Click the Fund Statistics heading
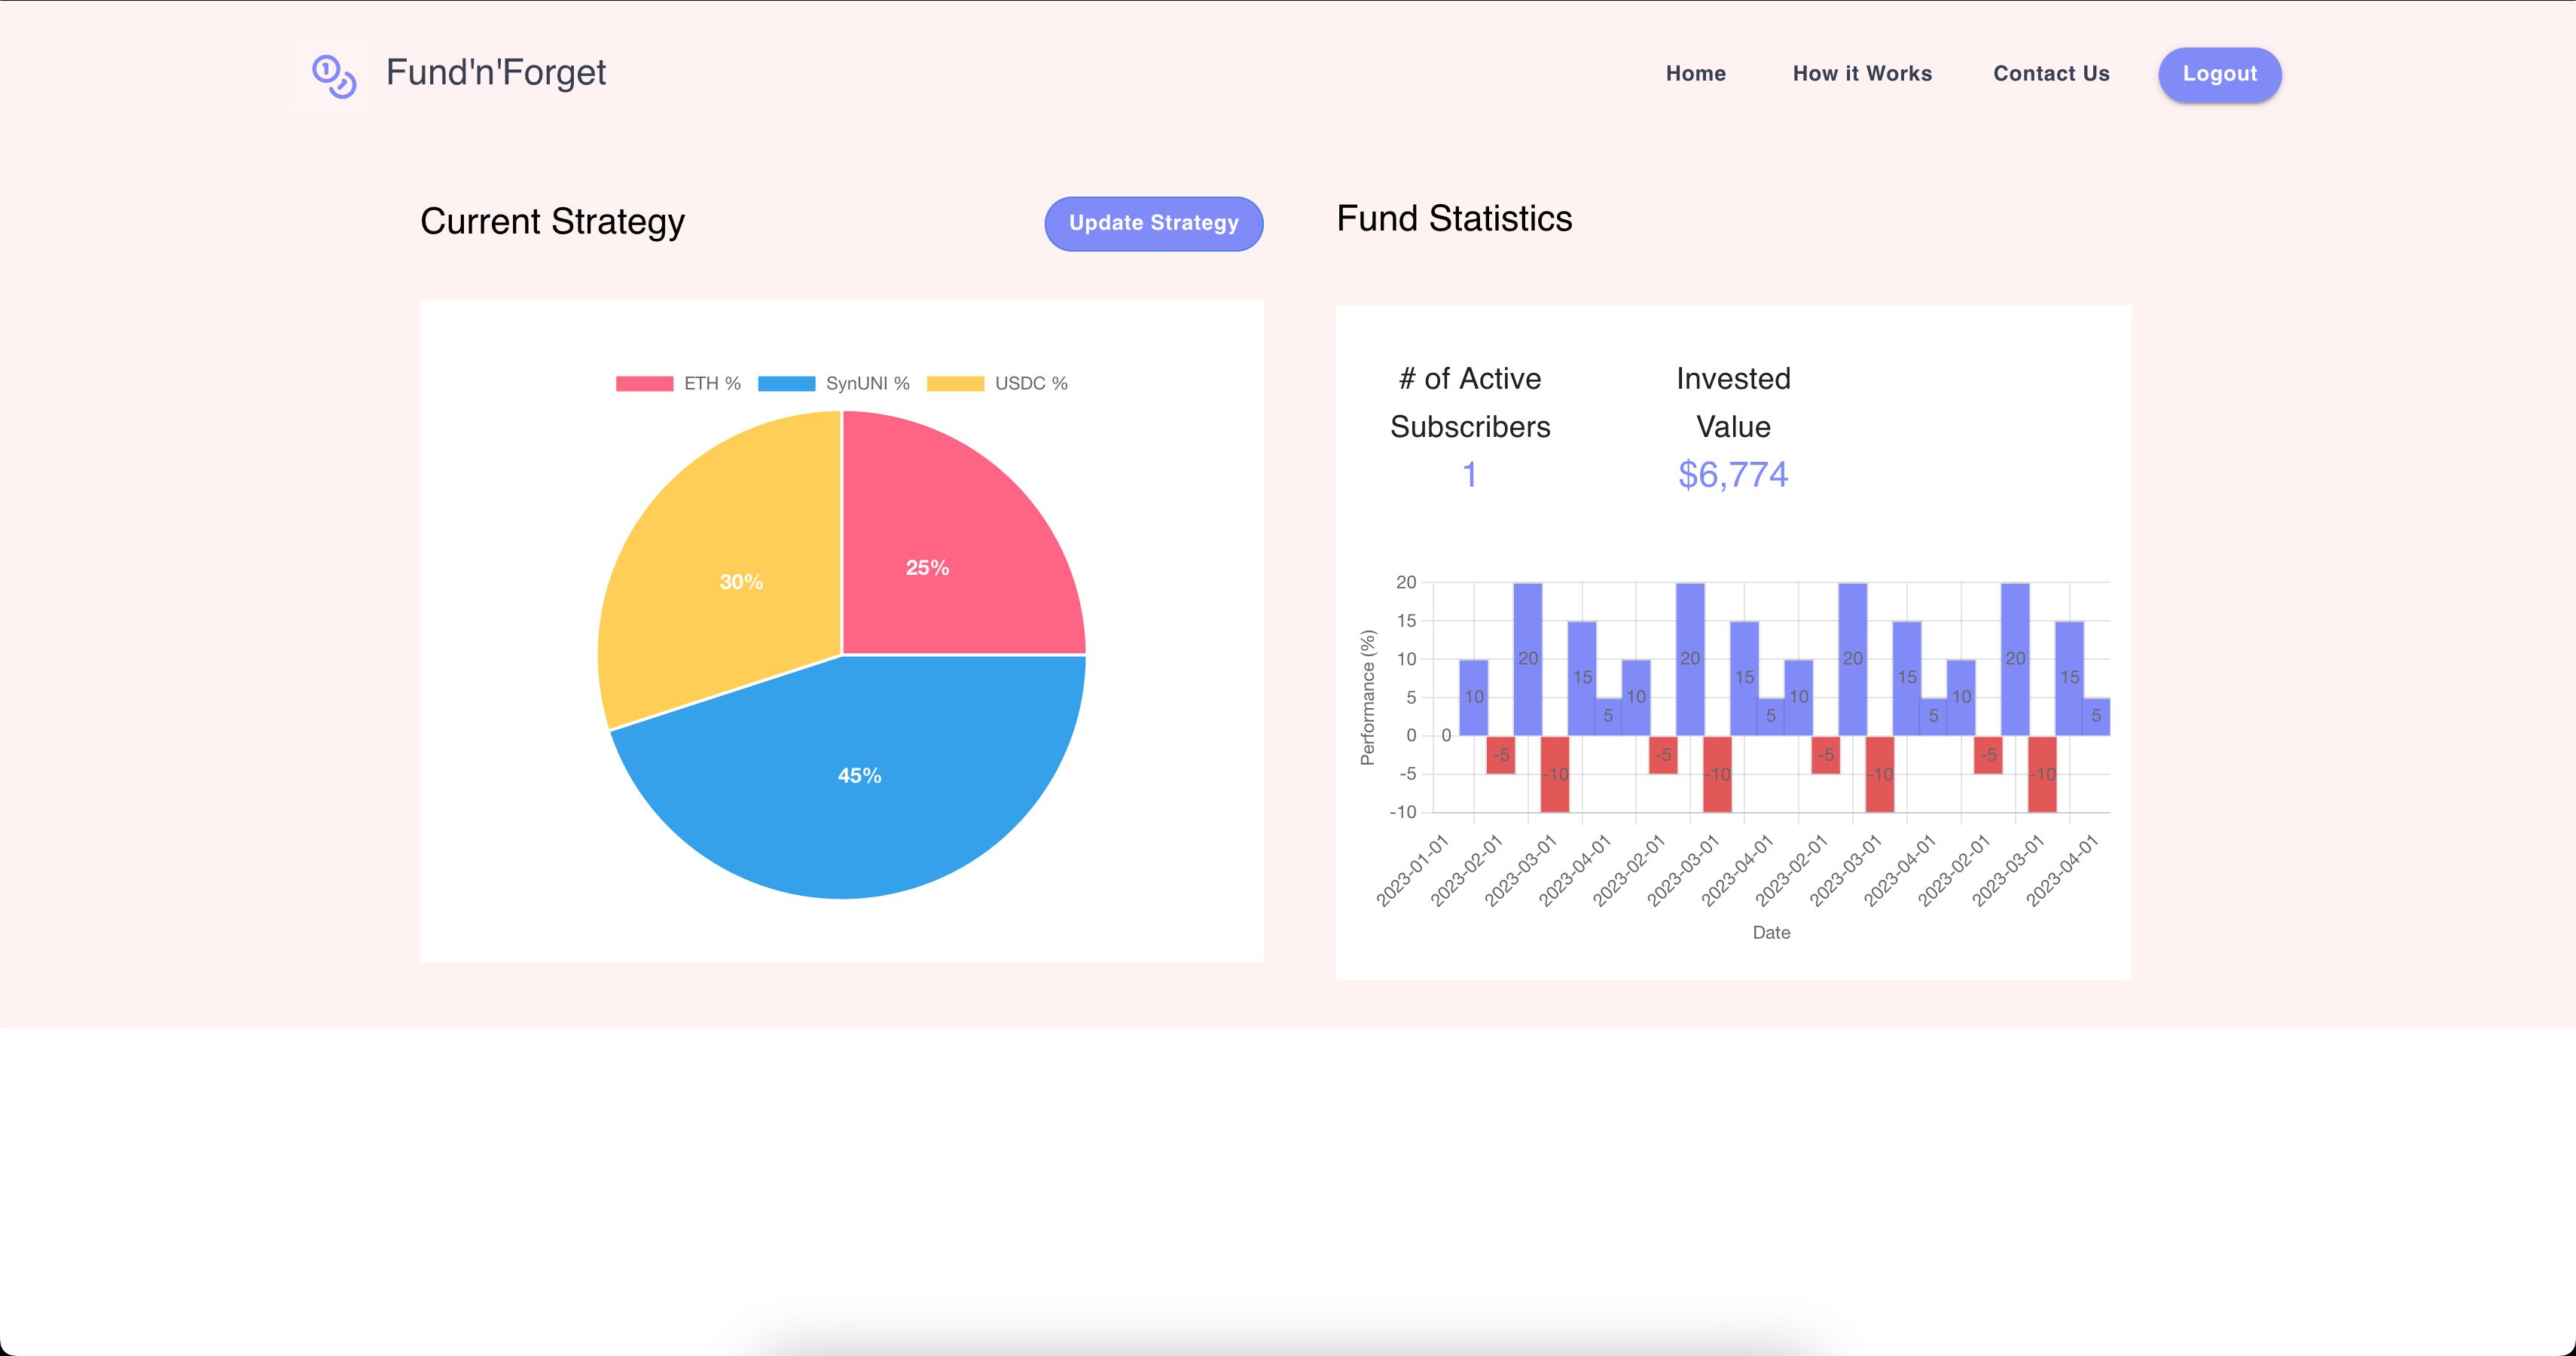The image size is (2576, 1356). [1454, 218]
